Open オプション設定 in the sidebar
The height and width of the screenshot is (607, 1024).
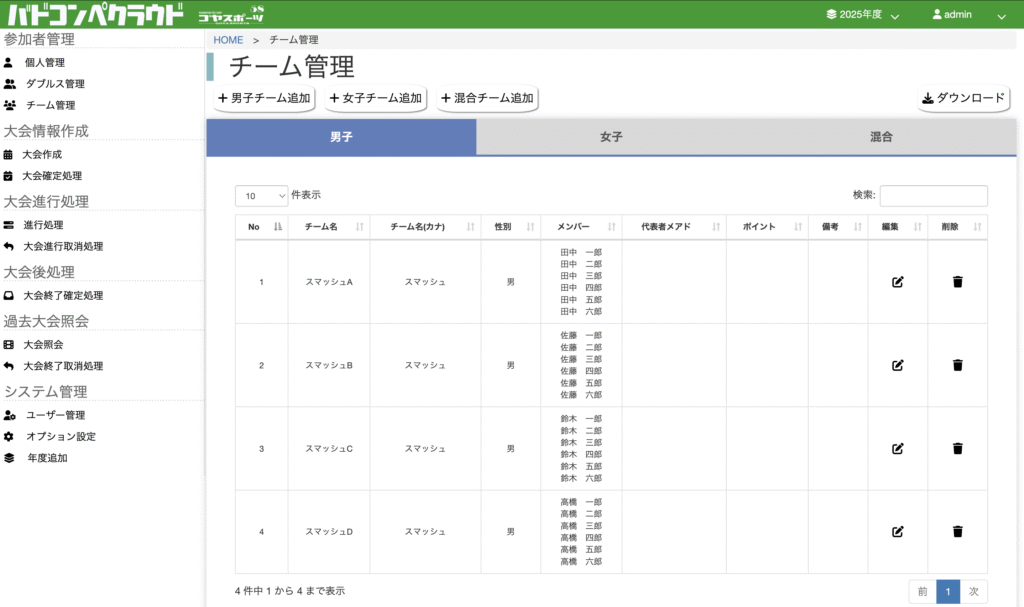tap(60, 437)
